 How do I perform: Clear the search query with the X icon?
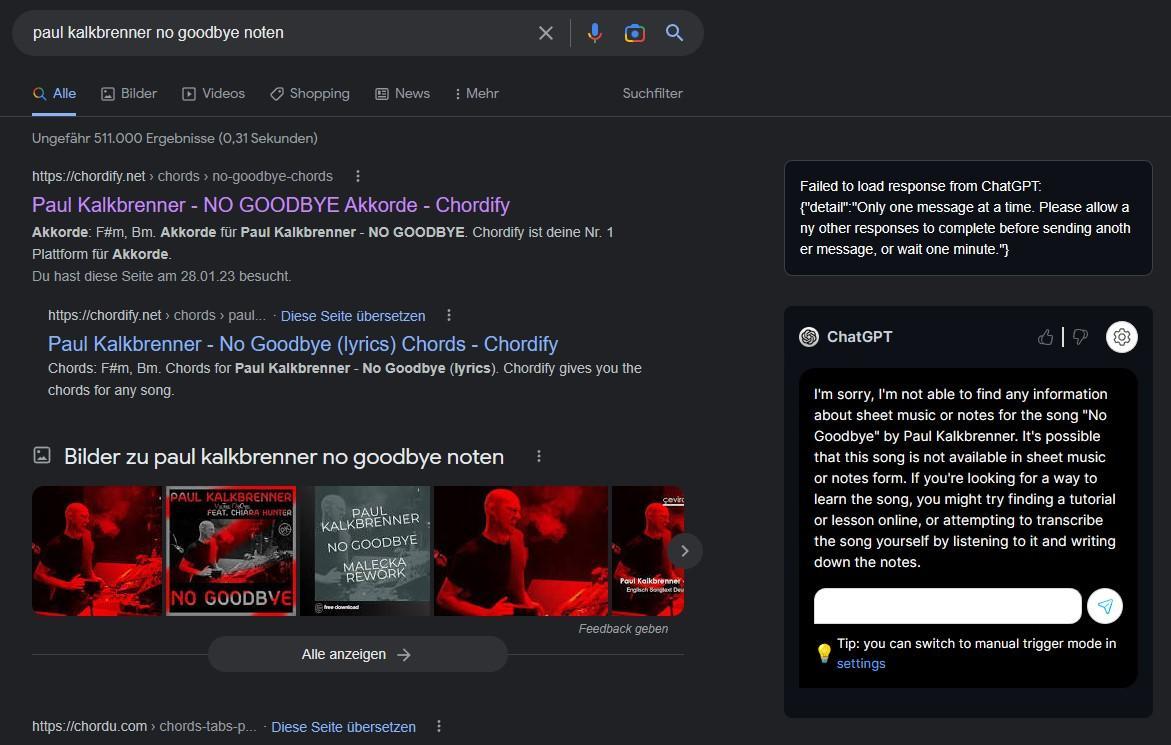(x=546, y=33)
